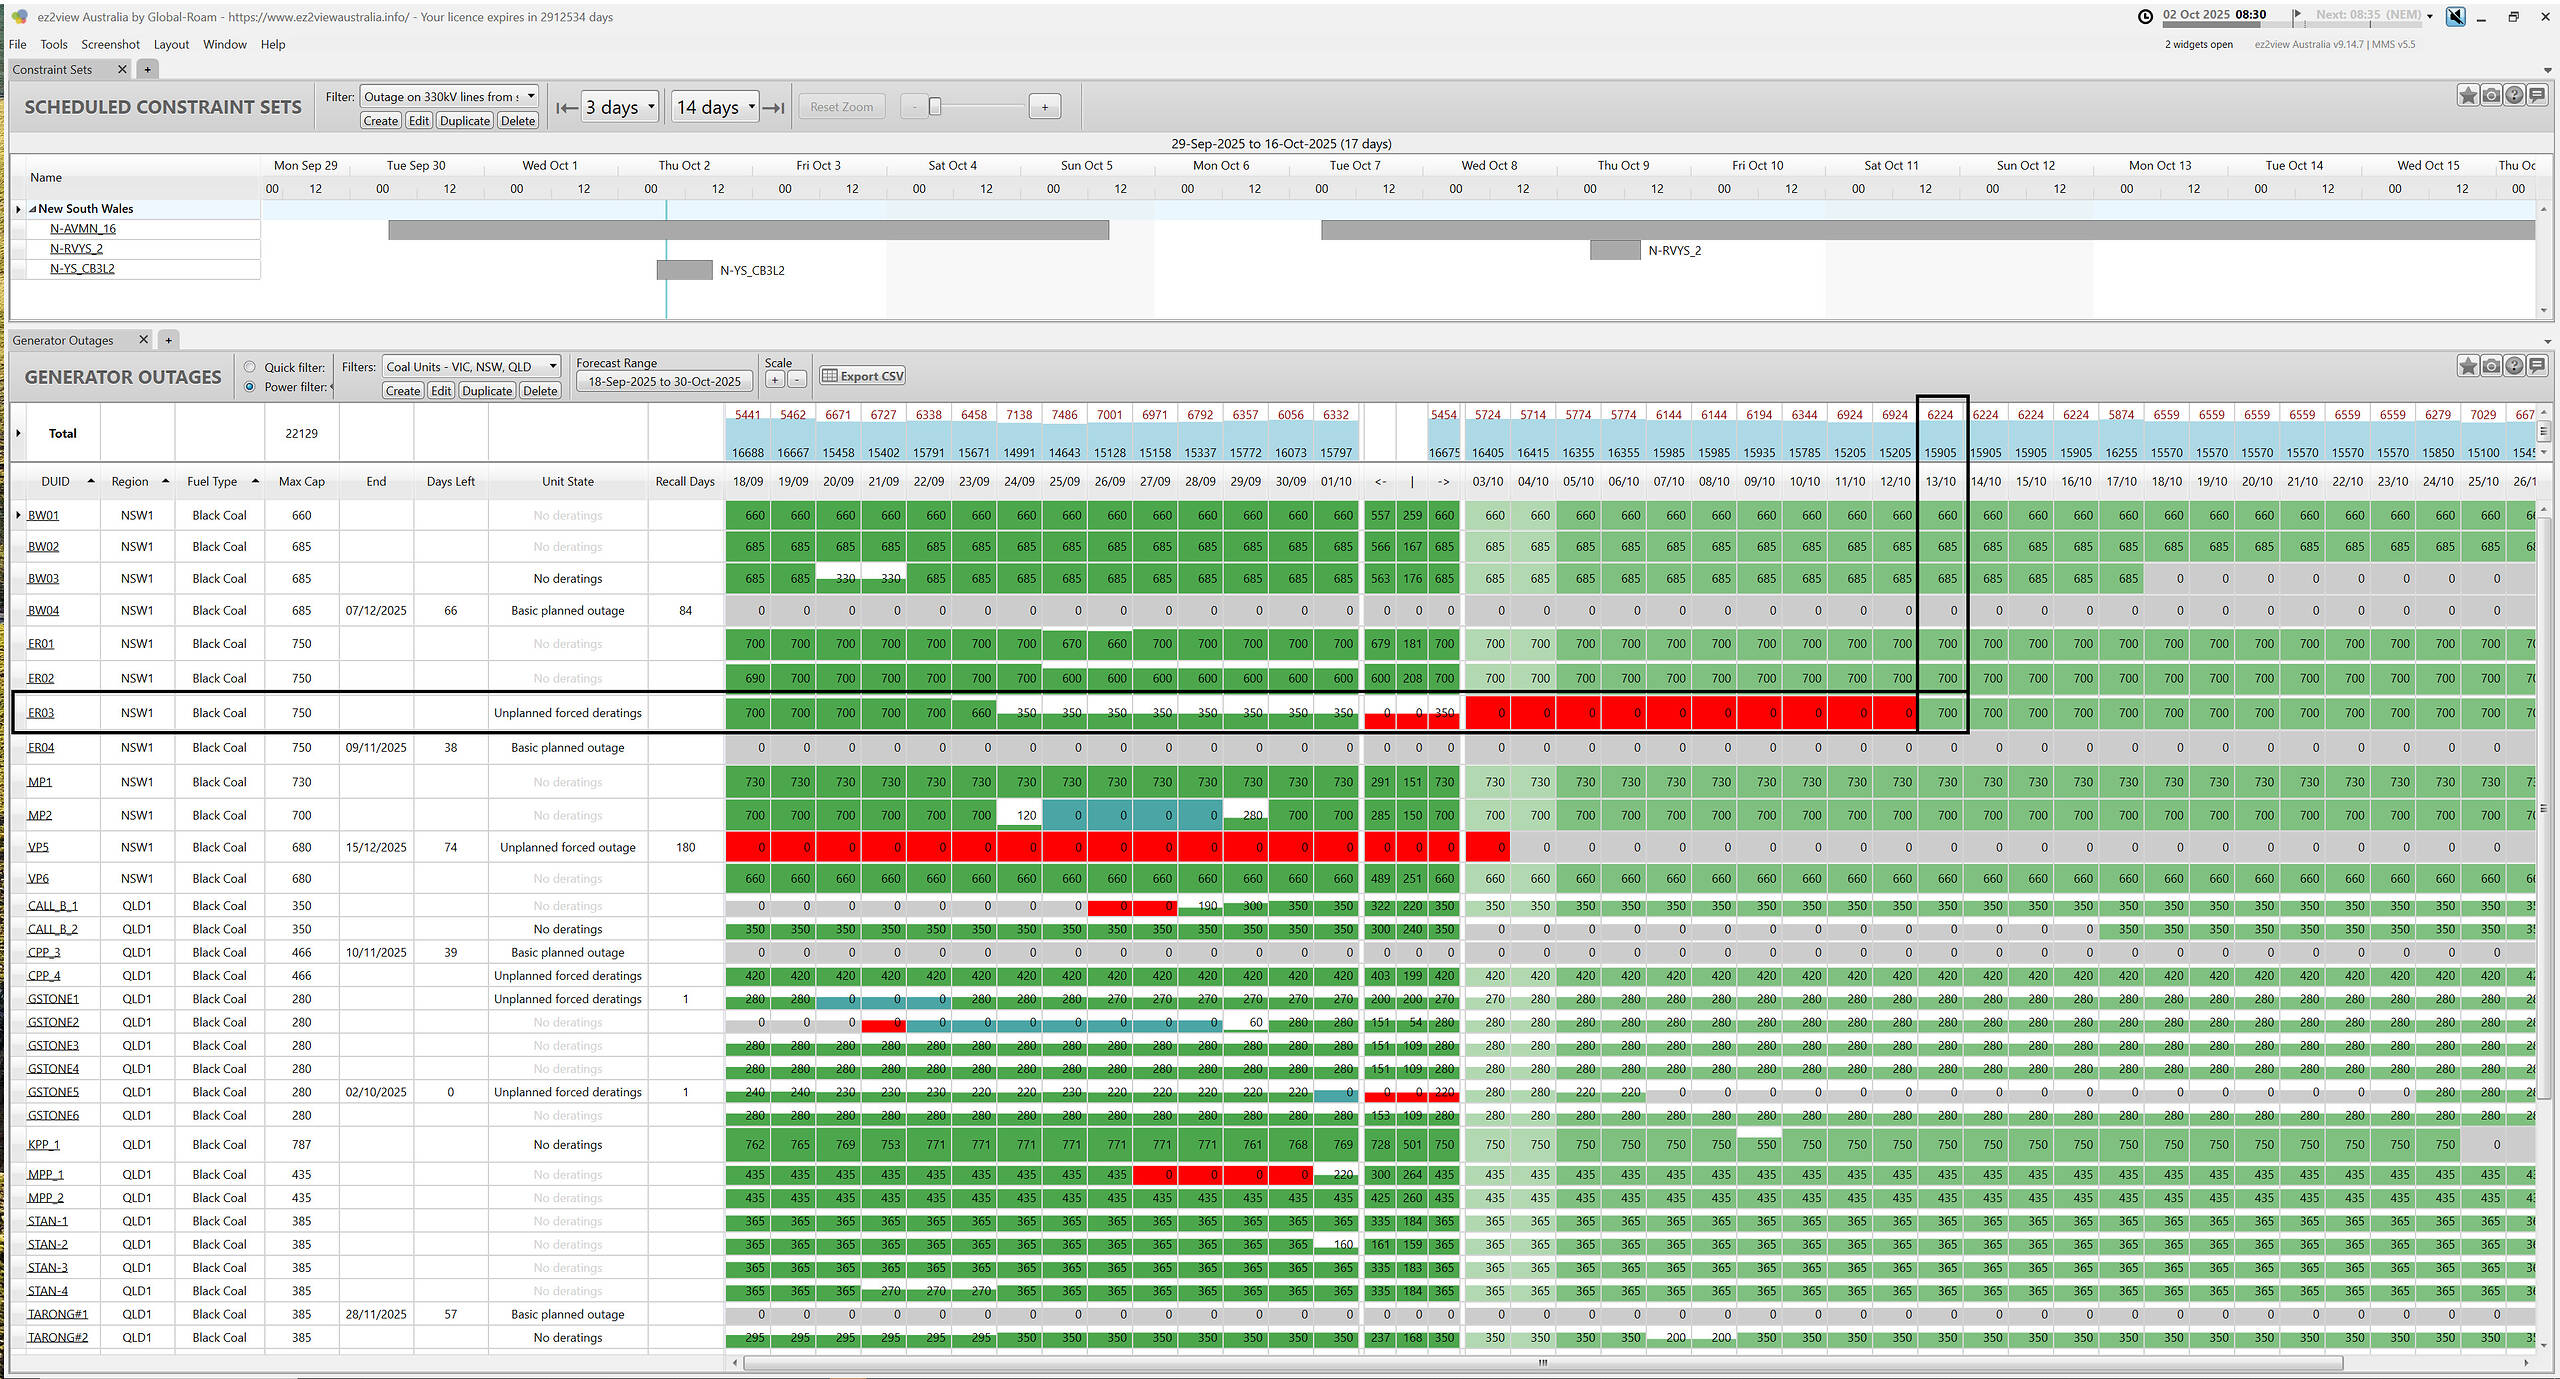Click the mute sound icon in title bar
The width and height of the screenshot is (2560, 1379).
[2455, 16]
